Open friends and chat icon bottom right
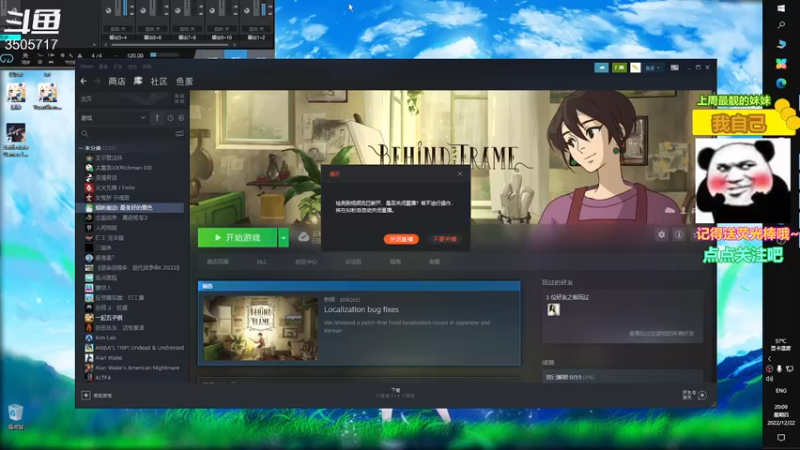Image resolution: width=800 pixels, height=450 pixels. pyautogui.click(x=703, y=395)
